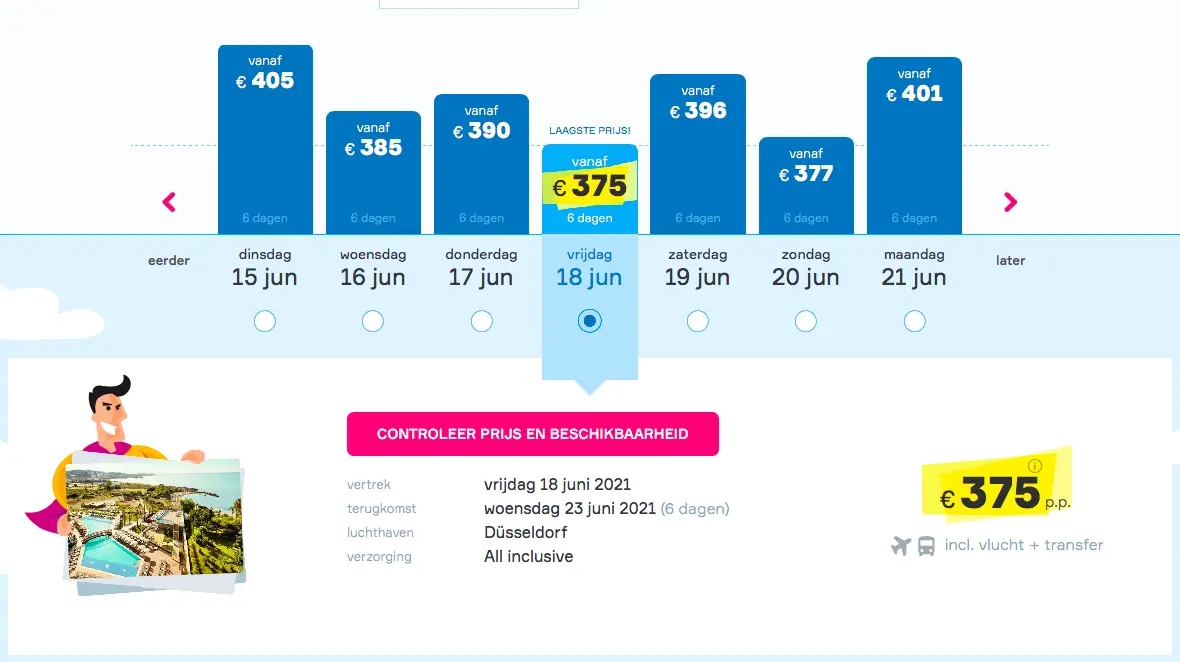
Task: Click the airplane icon next to incl. vlucht
Action: [x=901, y=545]
